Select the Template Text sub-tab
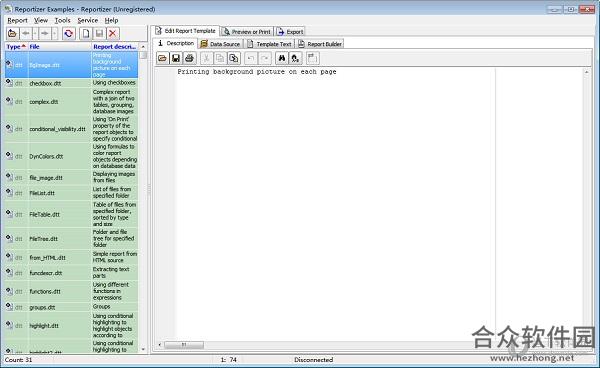The height and width of the screenshot is (368, 600). [x=269, y=44]
